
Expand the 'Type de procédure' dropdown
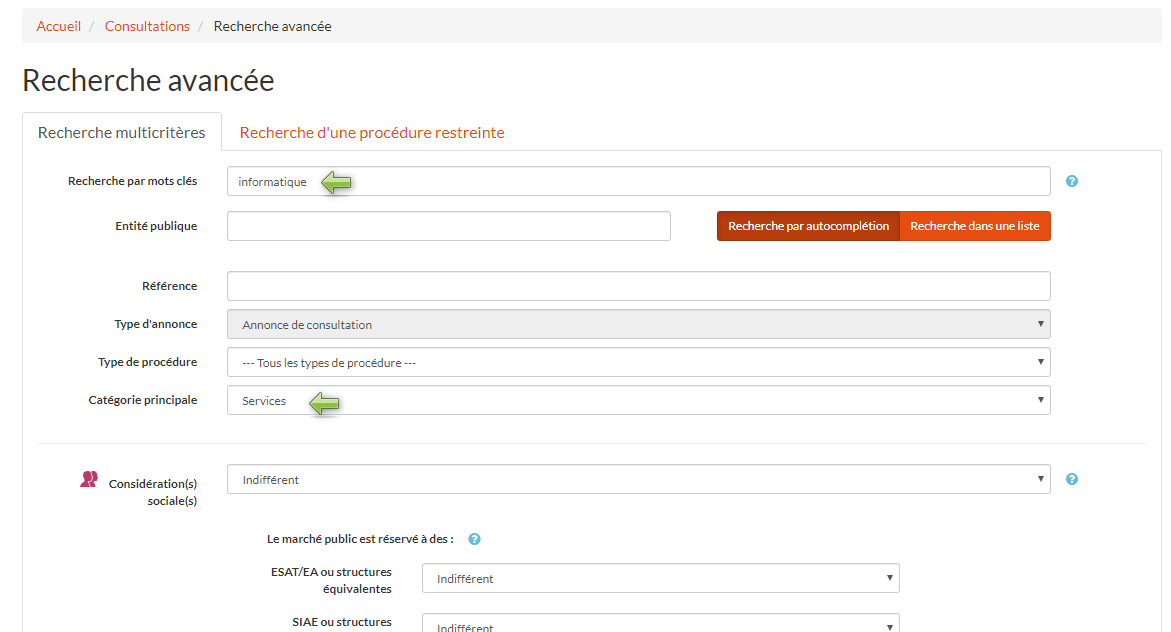point(638,362)
